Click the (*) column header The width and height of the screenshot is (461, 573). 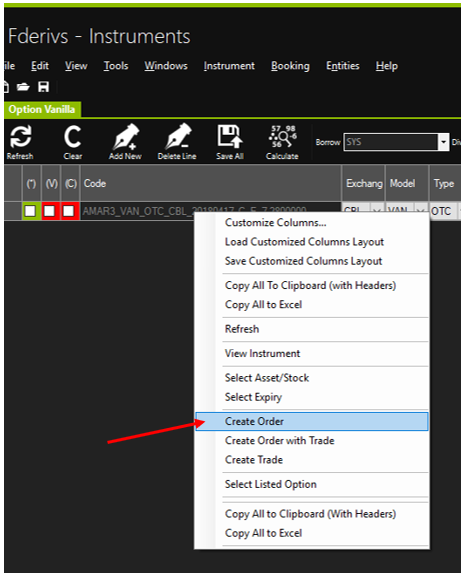tap(31, 183)
